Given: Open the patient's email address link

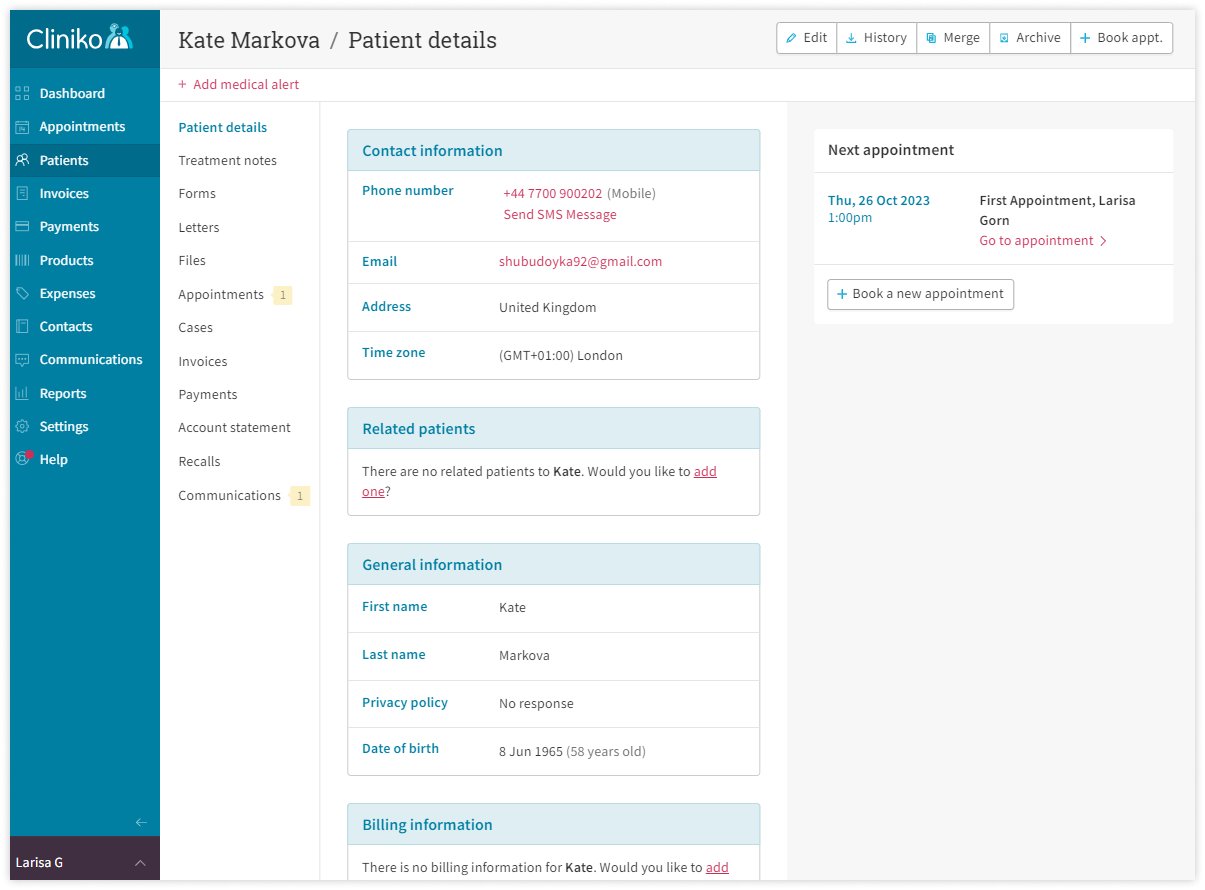Looking at the screenshot, I should (x=580, y=262).
